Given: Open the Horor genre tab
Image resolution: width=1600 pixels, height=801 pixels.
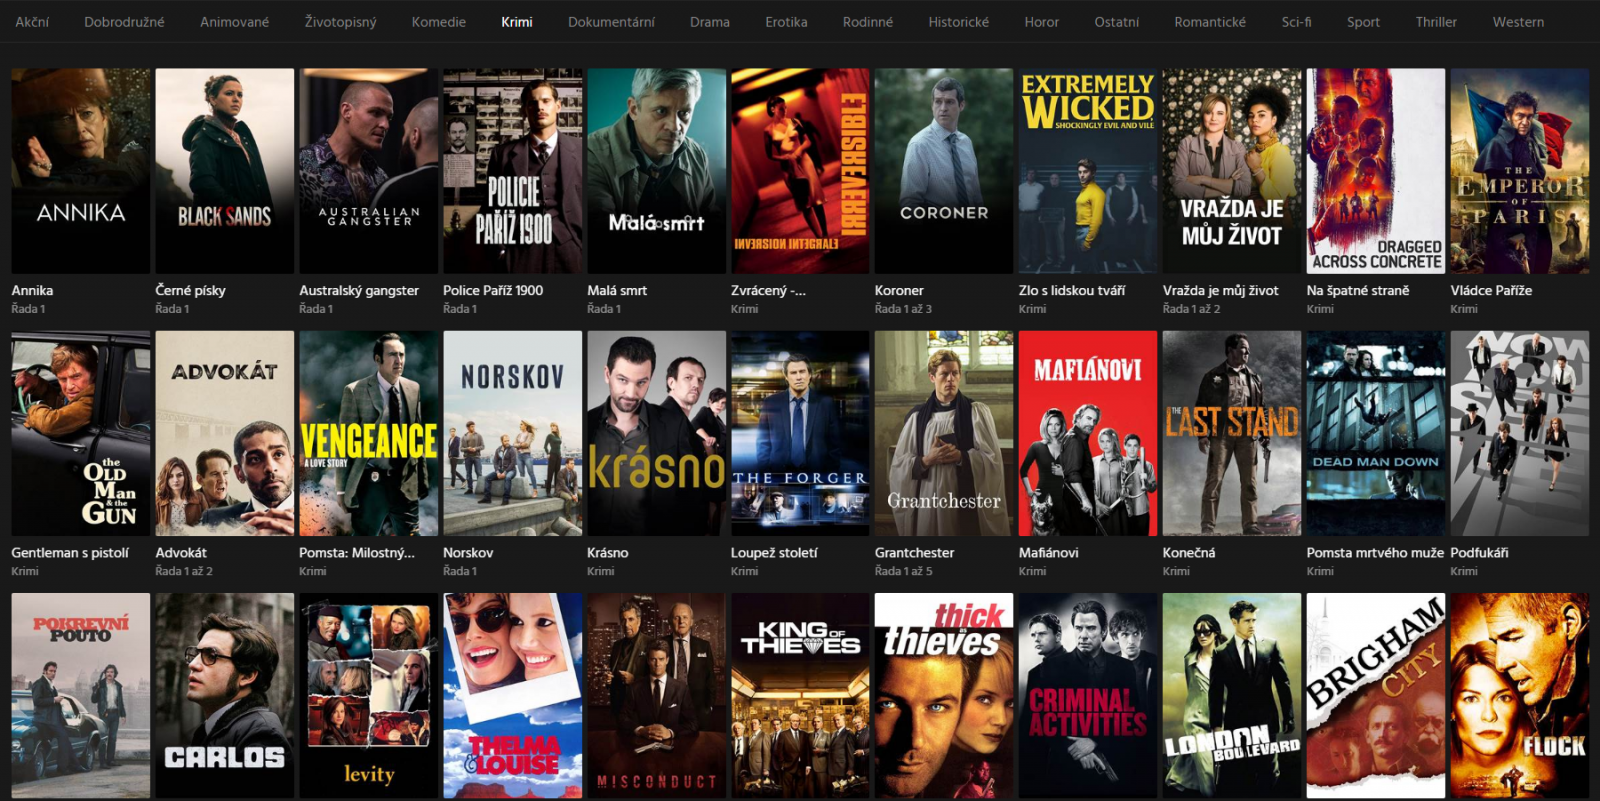Looking at the screenshot, I should [1041, 22].
